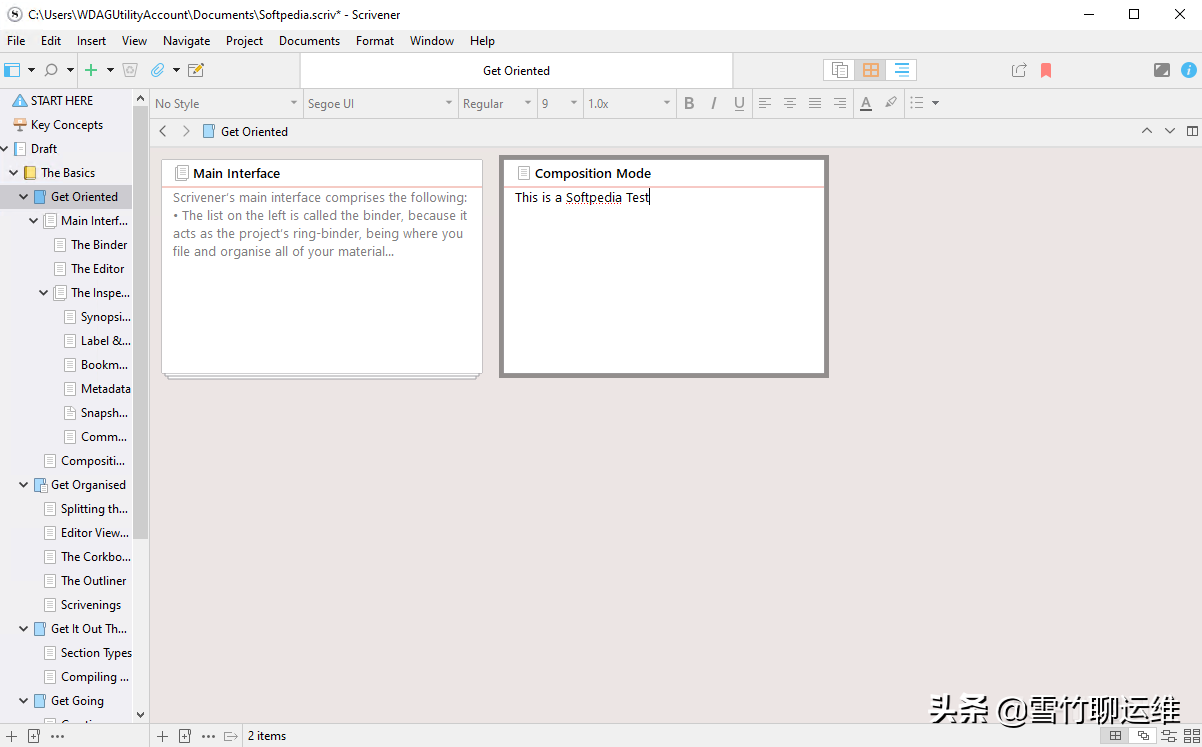This screenshot has width=1202, height=747.
Task: Open the Insert menu
Action: [x=91, y=41]
